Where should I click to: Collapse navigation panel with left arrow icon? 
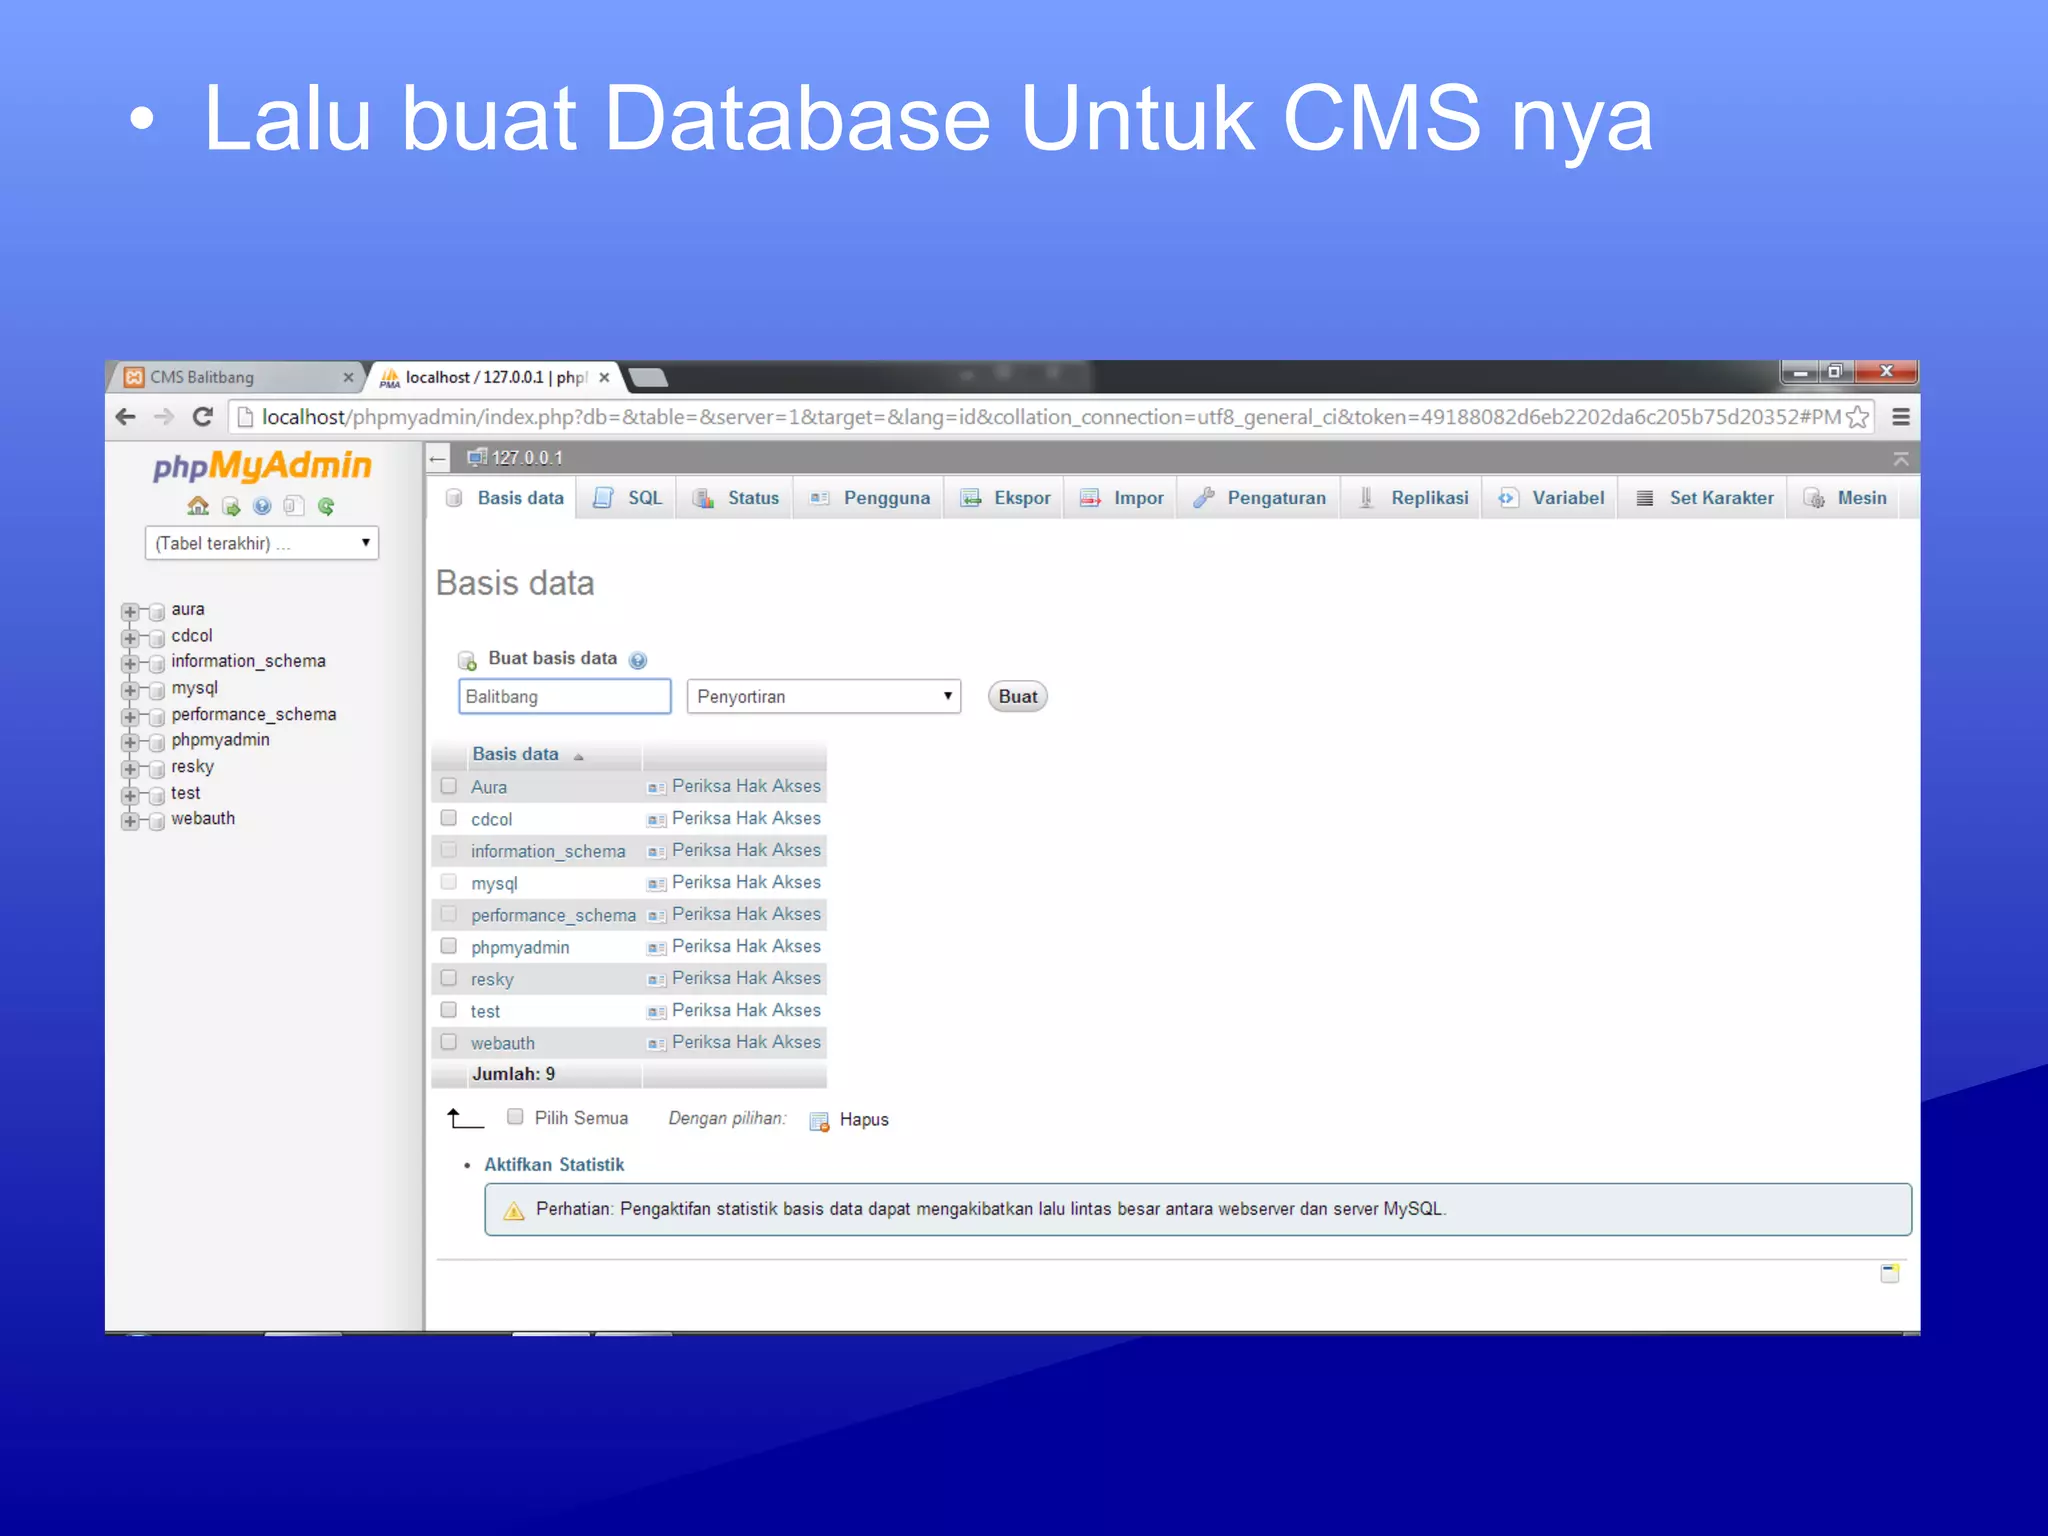(x=437, y=459)
